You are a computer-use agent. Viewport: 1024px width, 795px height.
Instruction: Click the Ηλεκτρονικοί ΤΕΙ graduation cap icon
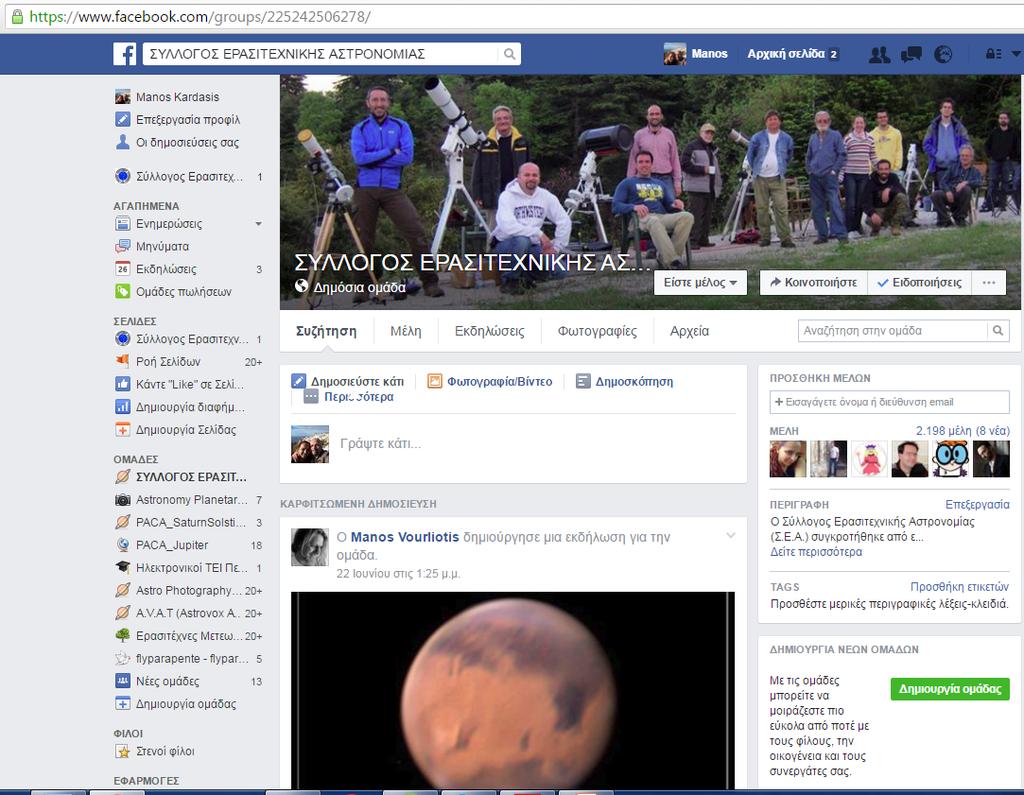(x=123, y=568)
